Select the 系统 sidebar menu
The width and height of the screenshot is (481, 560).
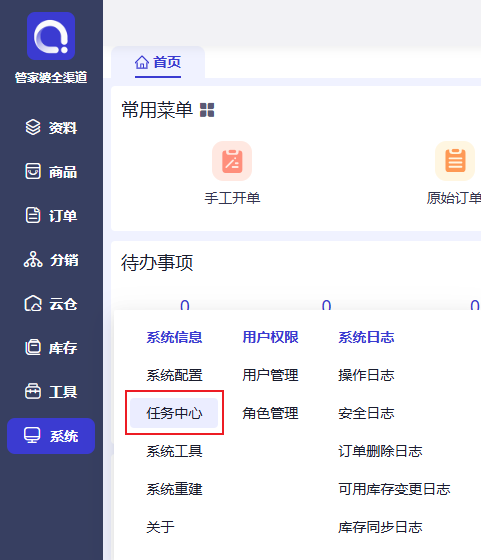(51, 436)
